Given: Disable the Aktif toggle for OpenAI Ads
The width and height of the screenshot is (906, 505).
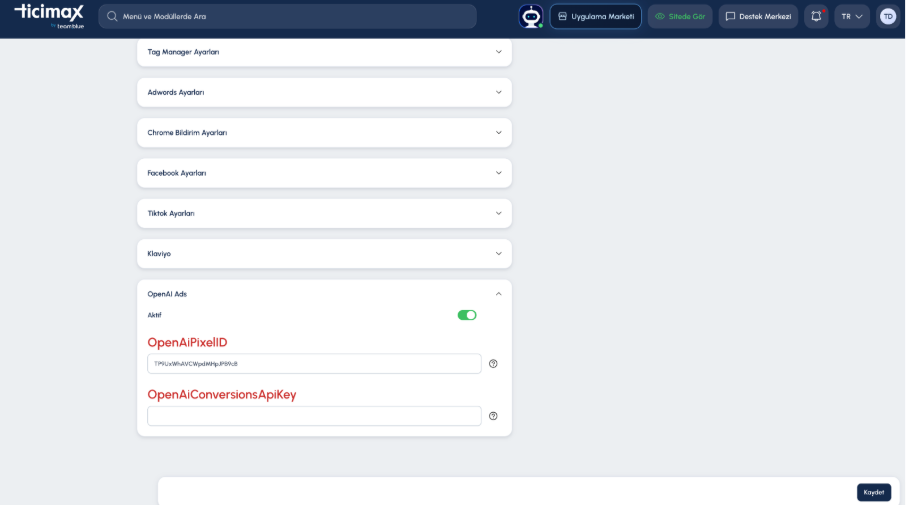Looking at the screenshot, I should click(x=467, y=315).
